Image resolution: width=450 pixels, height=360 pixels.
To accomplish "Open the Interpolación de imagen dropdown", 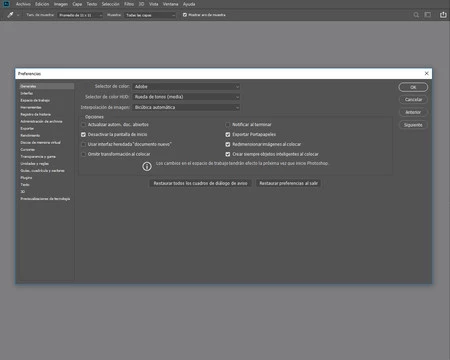I will pyautogui.click(x=186, y=108).
